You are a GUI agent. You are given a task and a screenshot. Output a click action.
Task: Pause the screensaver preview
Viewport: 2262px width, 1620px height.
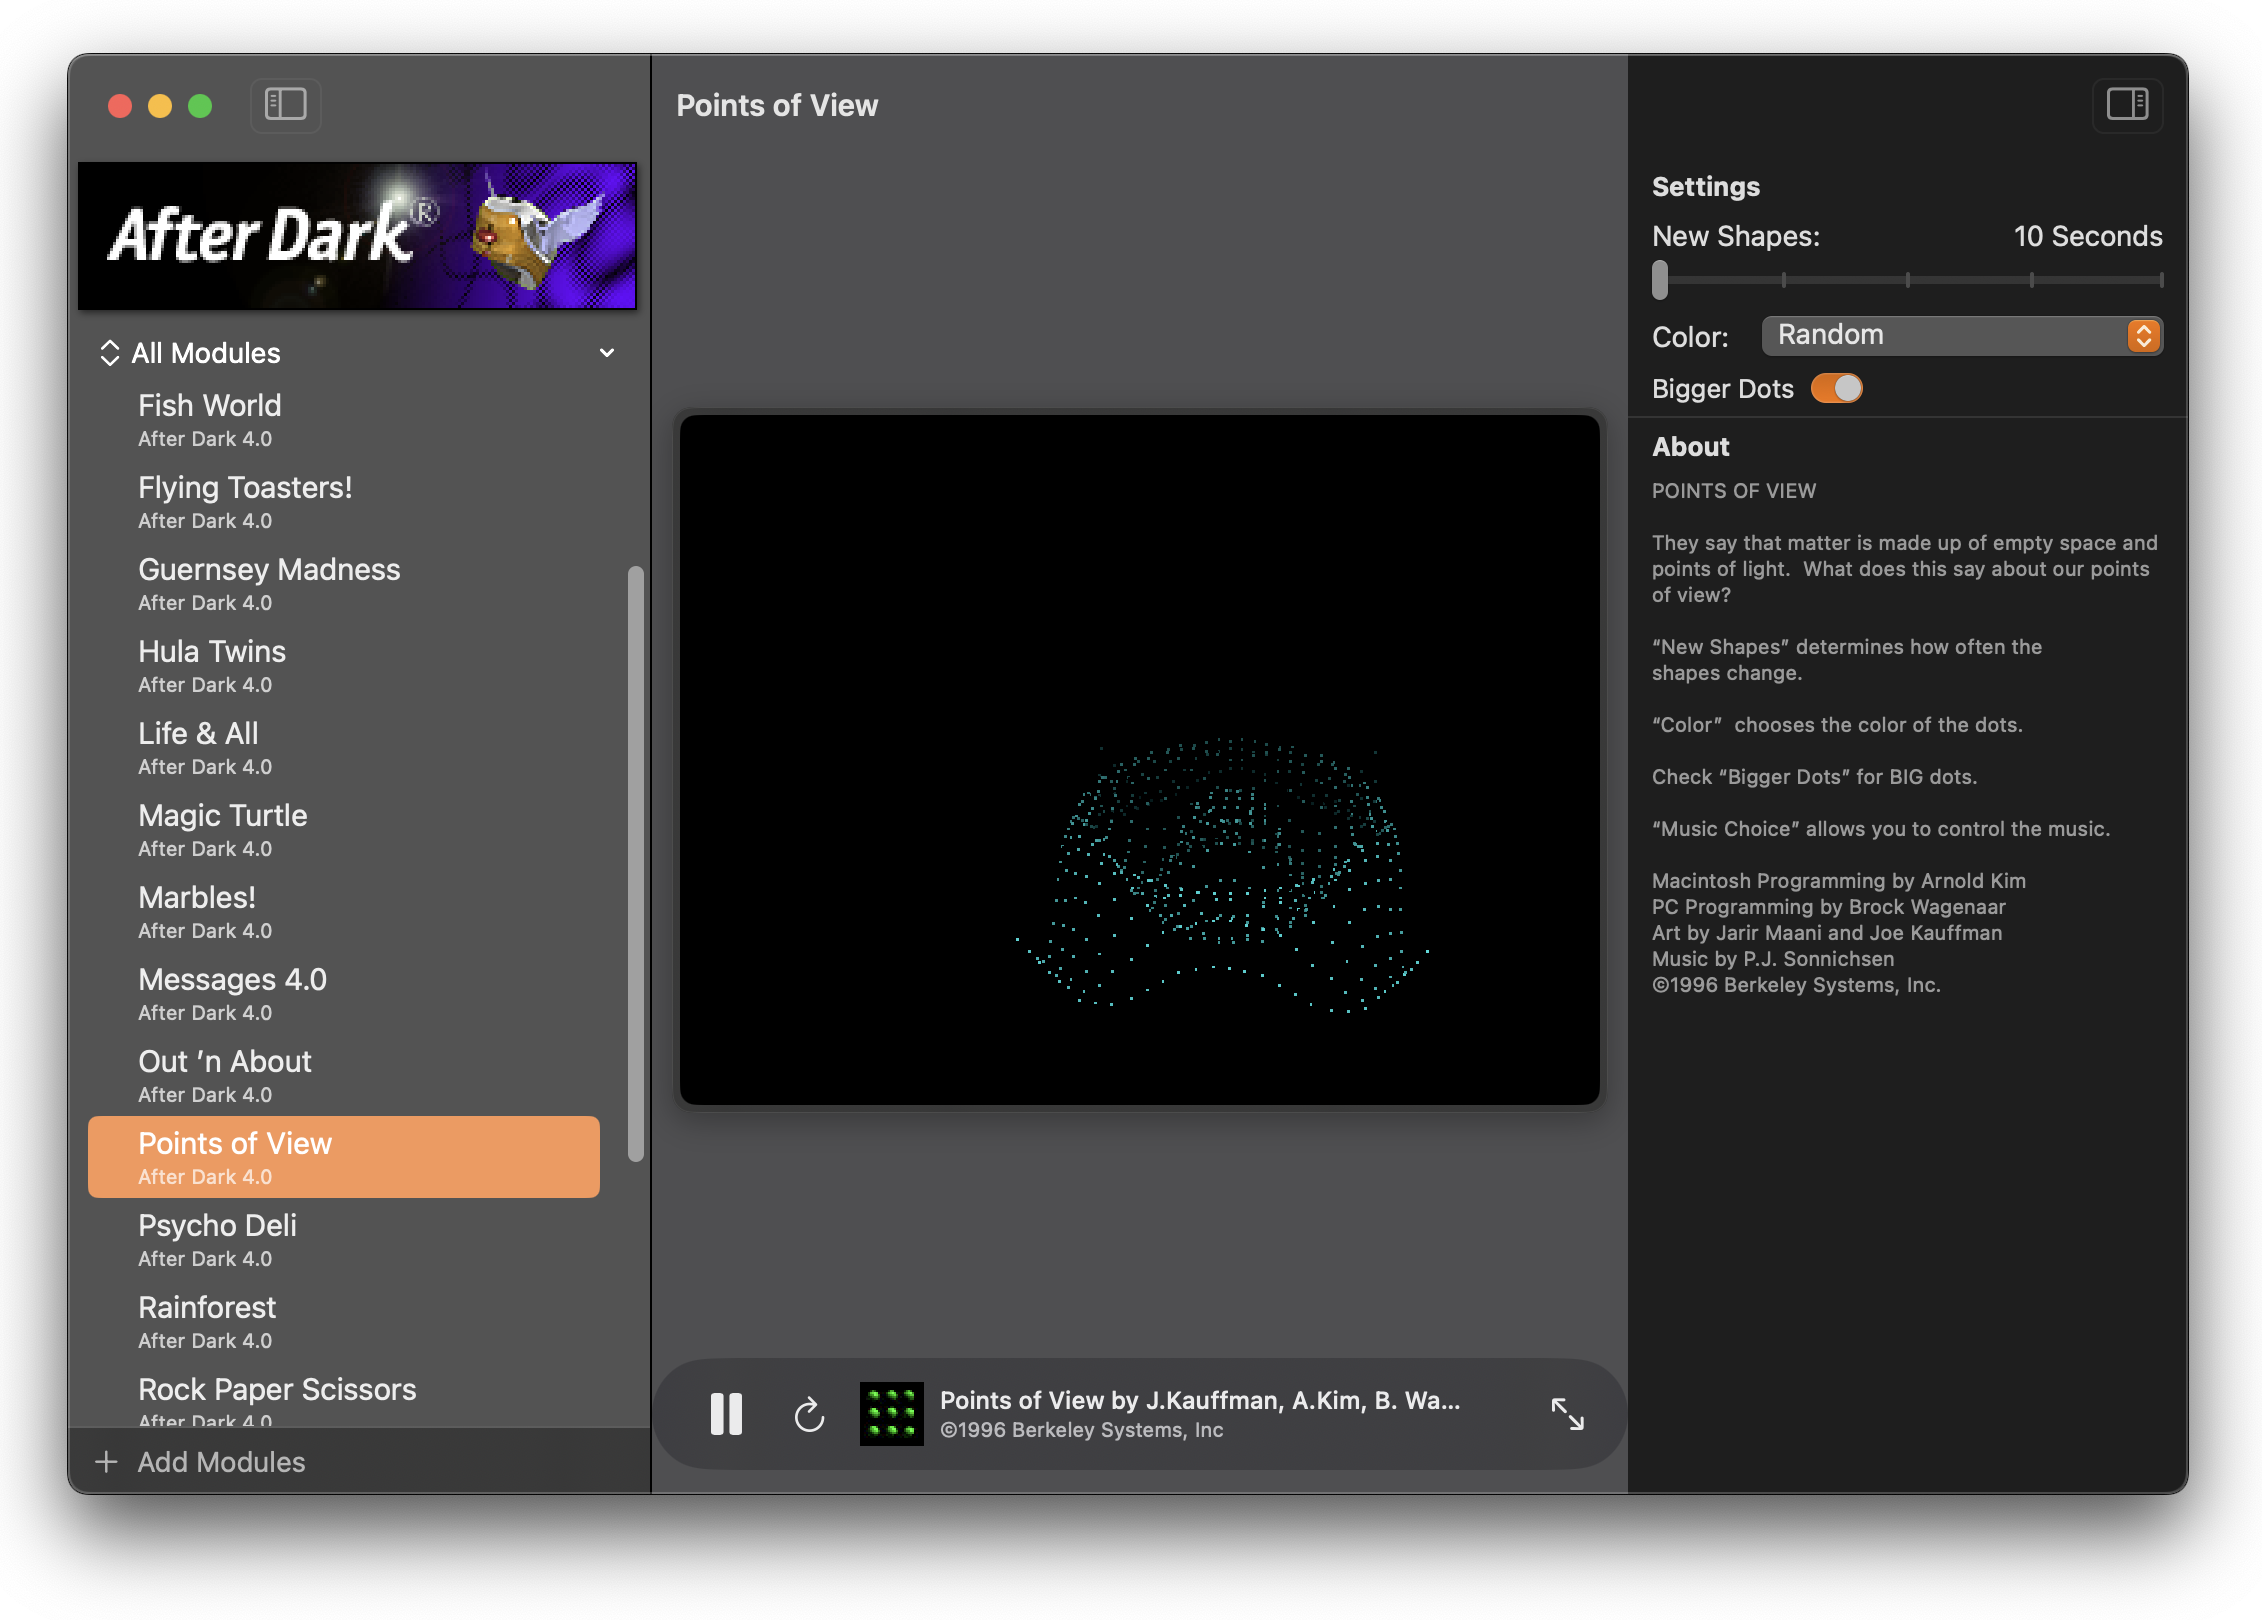click(x=726, y=1414)
